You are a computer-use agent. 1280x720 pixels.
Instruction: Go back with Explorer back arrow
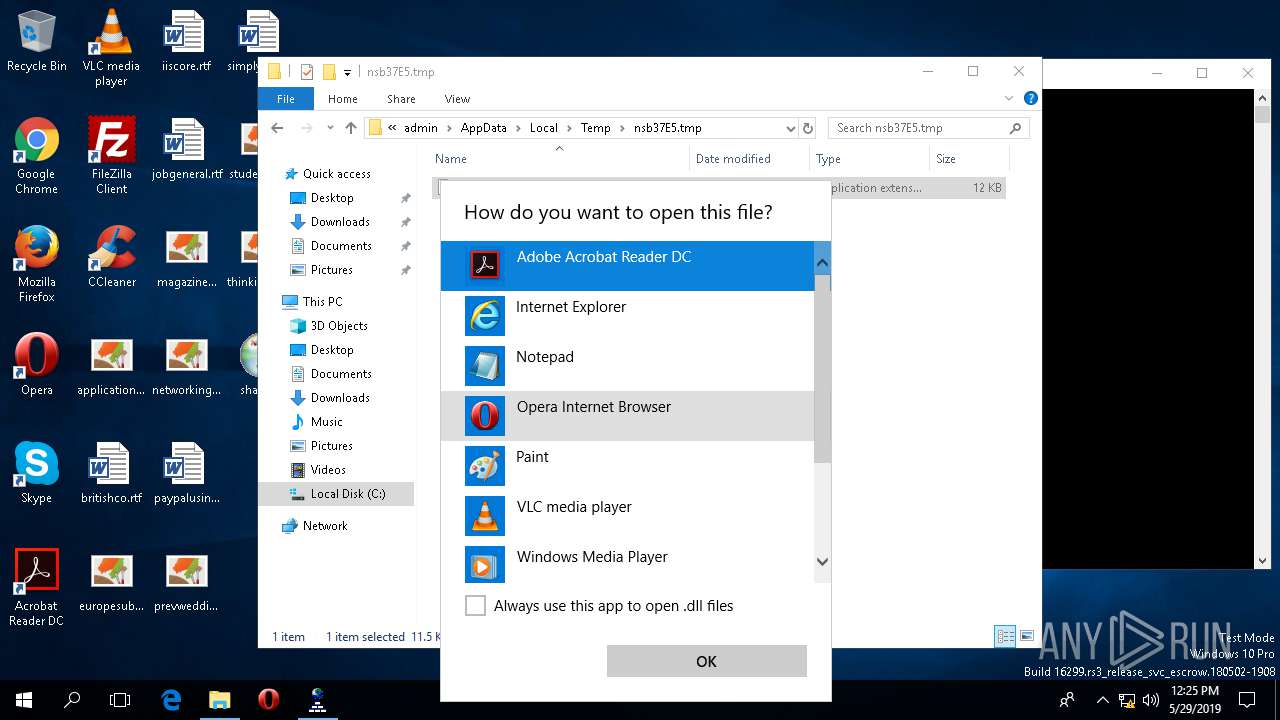pos(277,128)
